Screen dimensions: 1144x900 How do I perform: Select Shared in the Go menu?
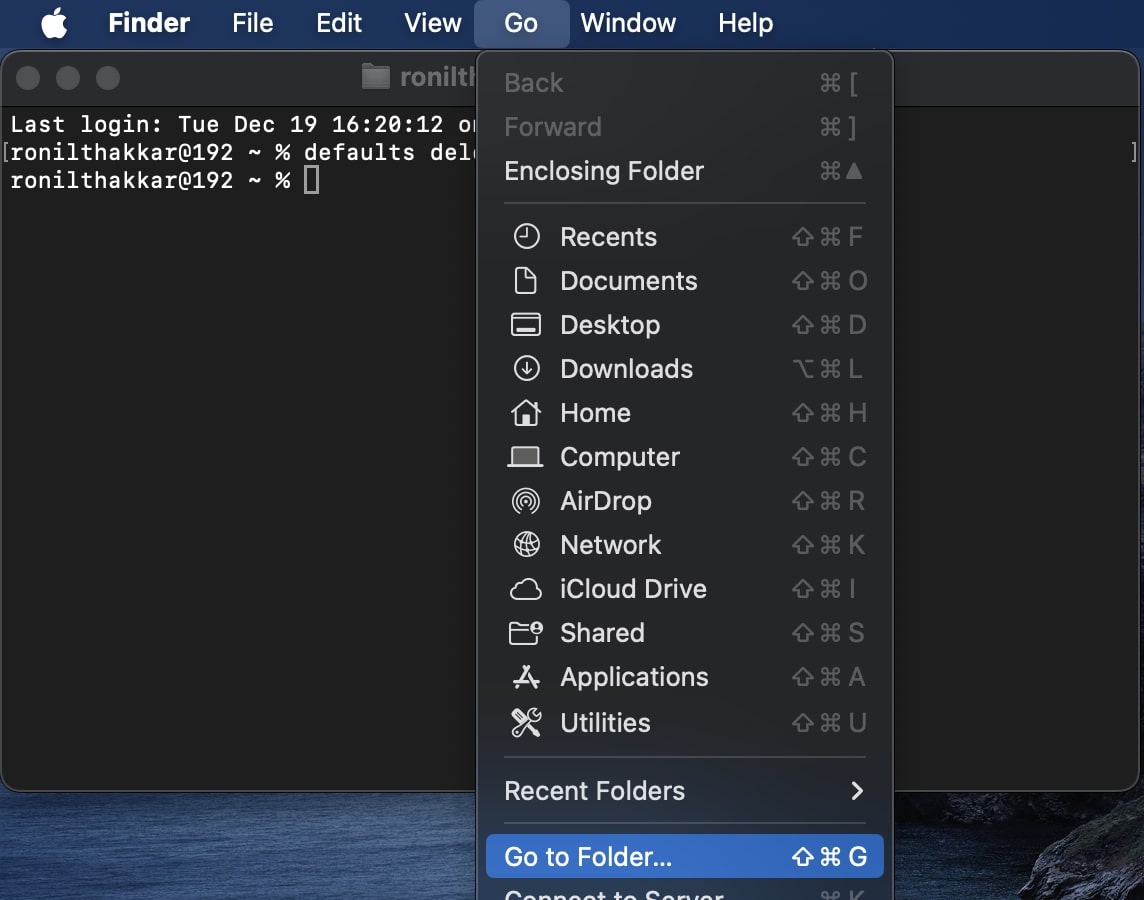[x=684, y=632]
